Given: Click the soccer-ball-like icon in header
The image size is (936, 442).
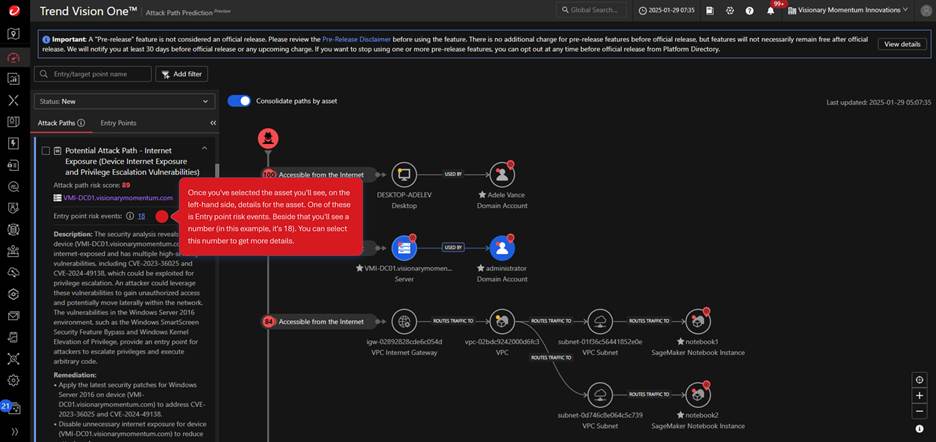Looking at the screenshot, I should pos(729,10).
